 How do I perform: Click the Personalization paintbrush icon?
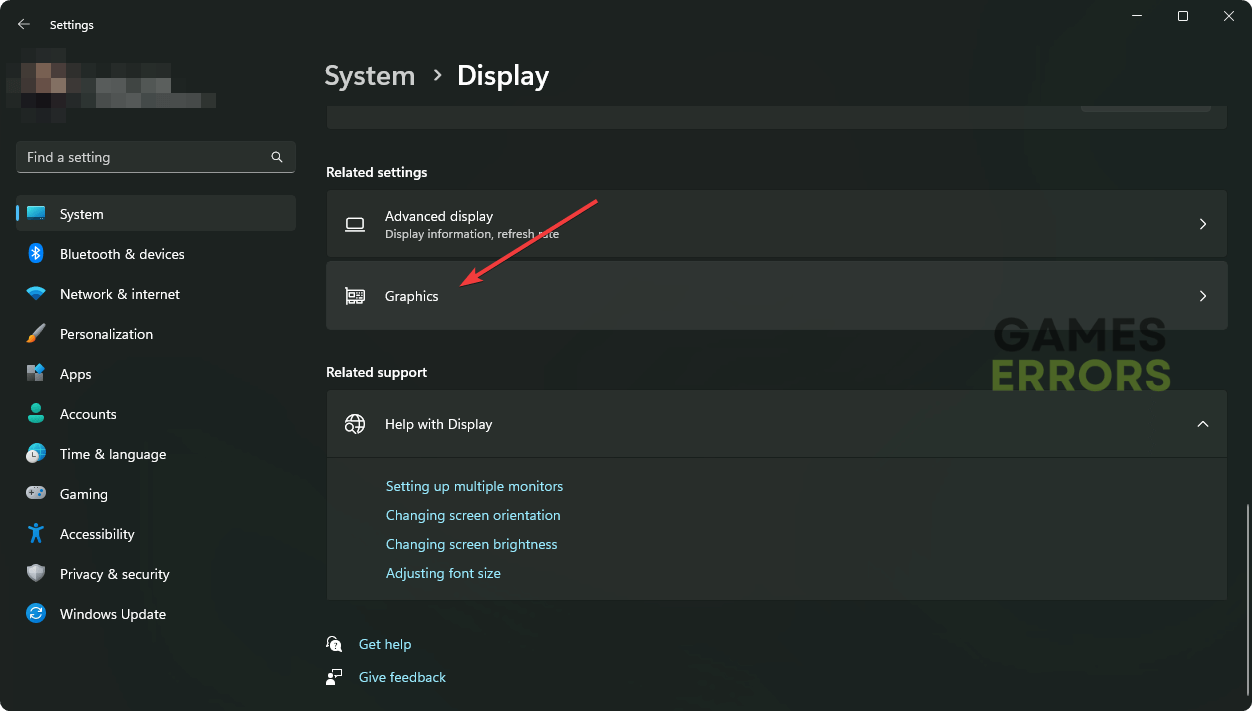click(x=36, y=334)
